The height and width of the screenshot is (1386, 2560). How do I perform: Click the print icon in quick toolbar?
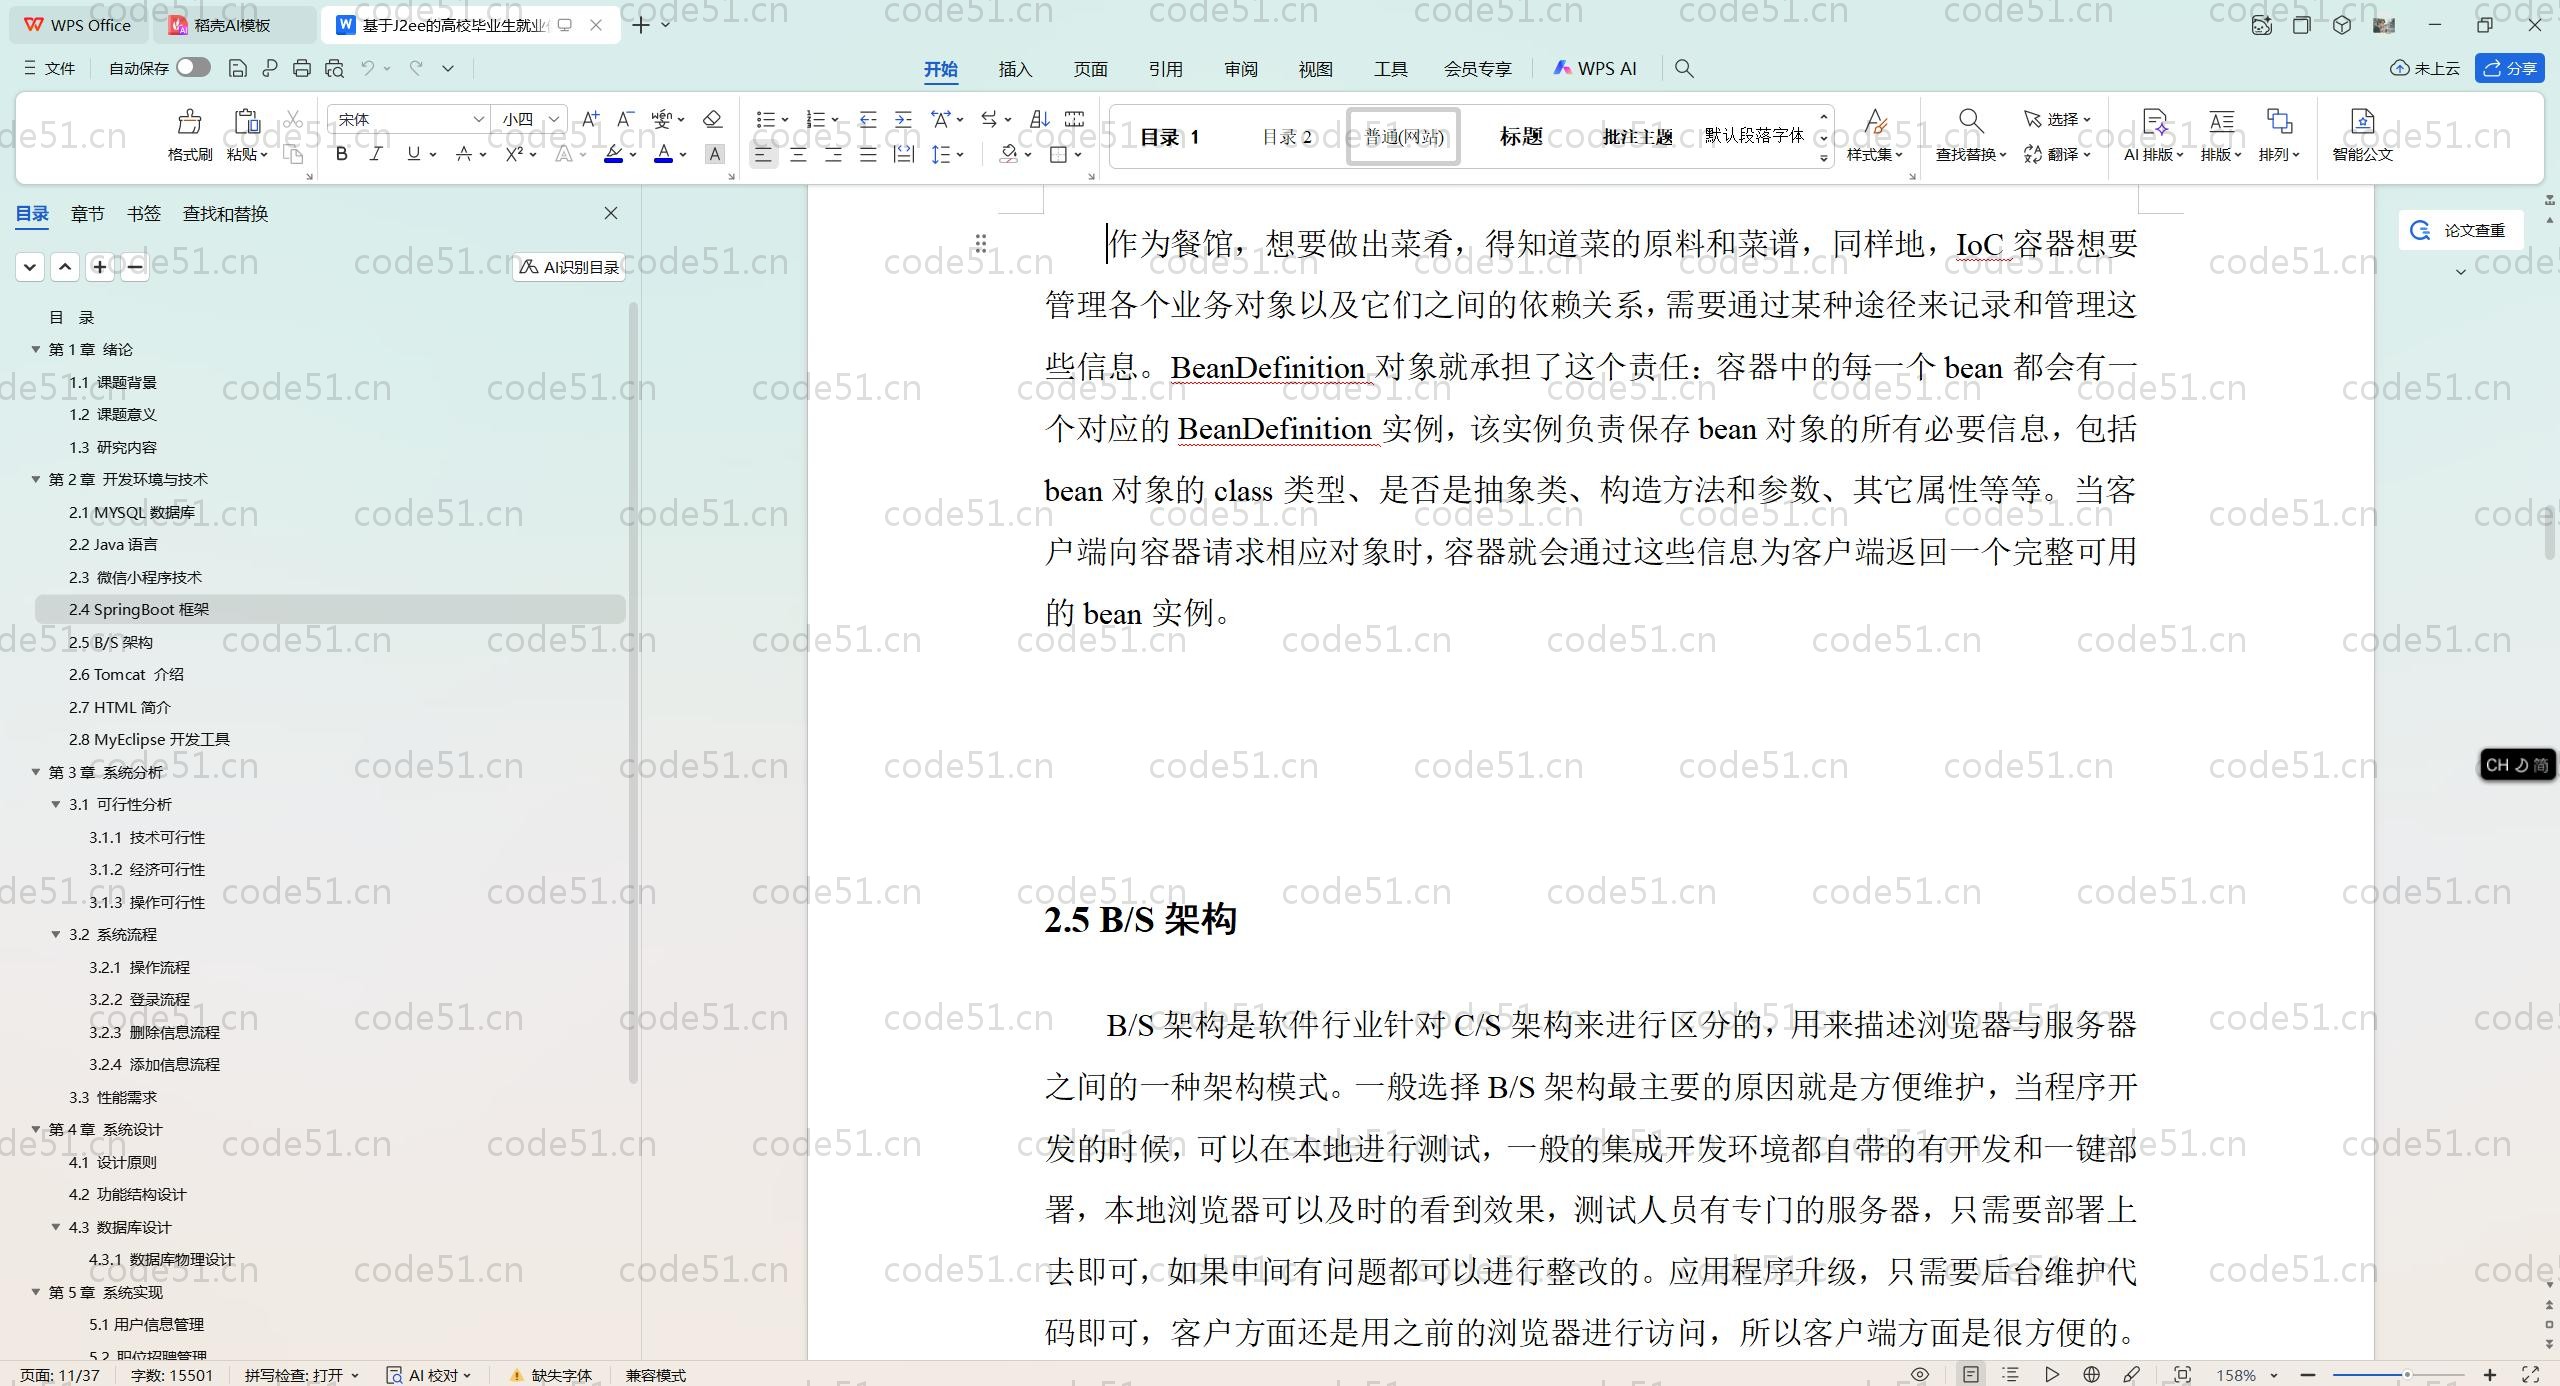(302, 68)
